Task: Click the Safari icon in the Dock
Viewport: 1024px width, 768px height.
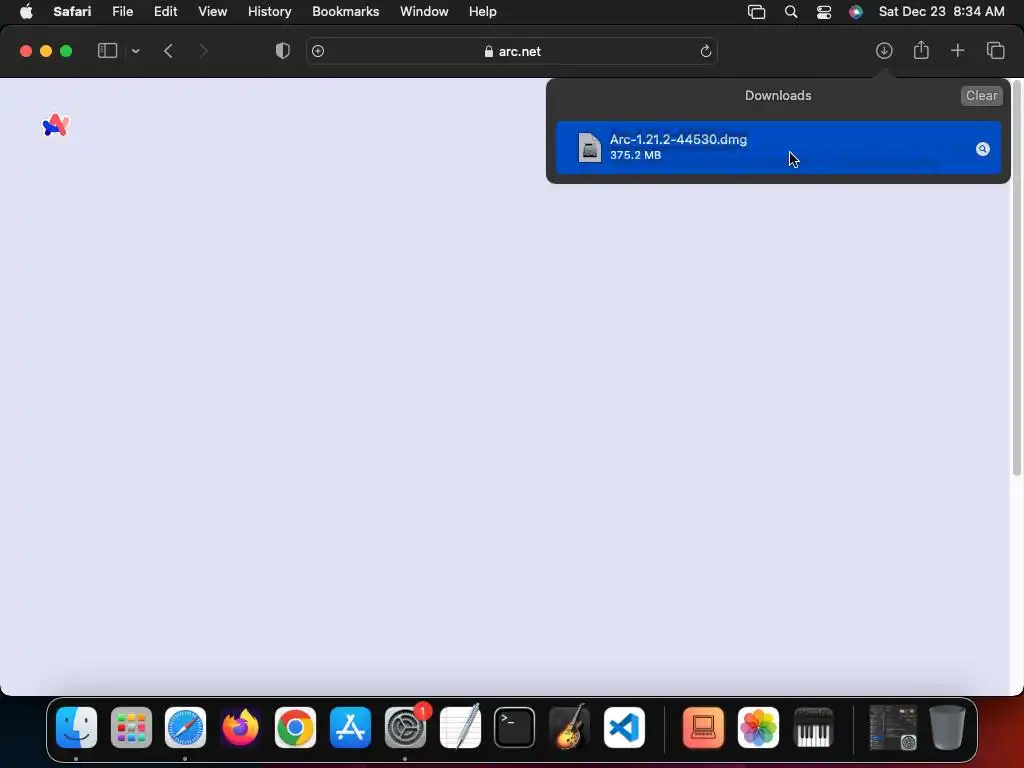Action: tap(185, 728)
